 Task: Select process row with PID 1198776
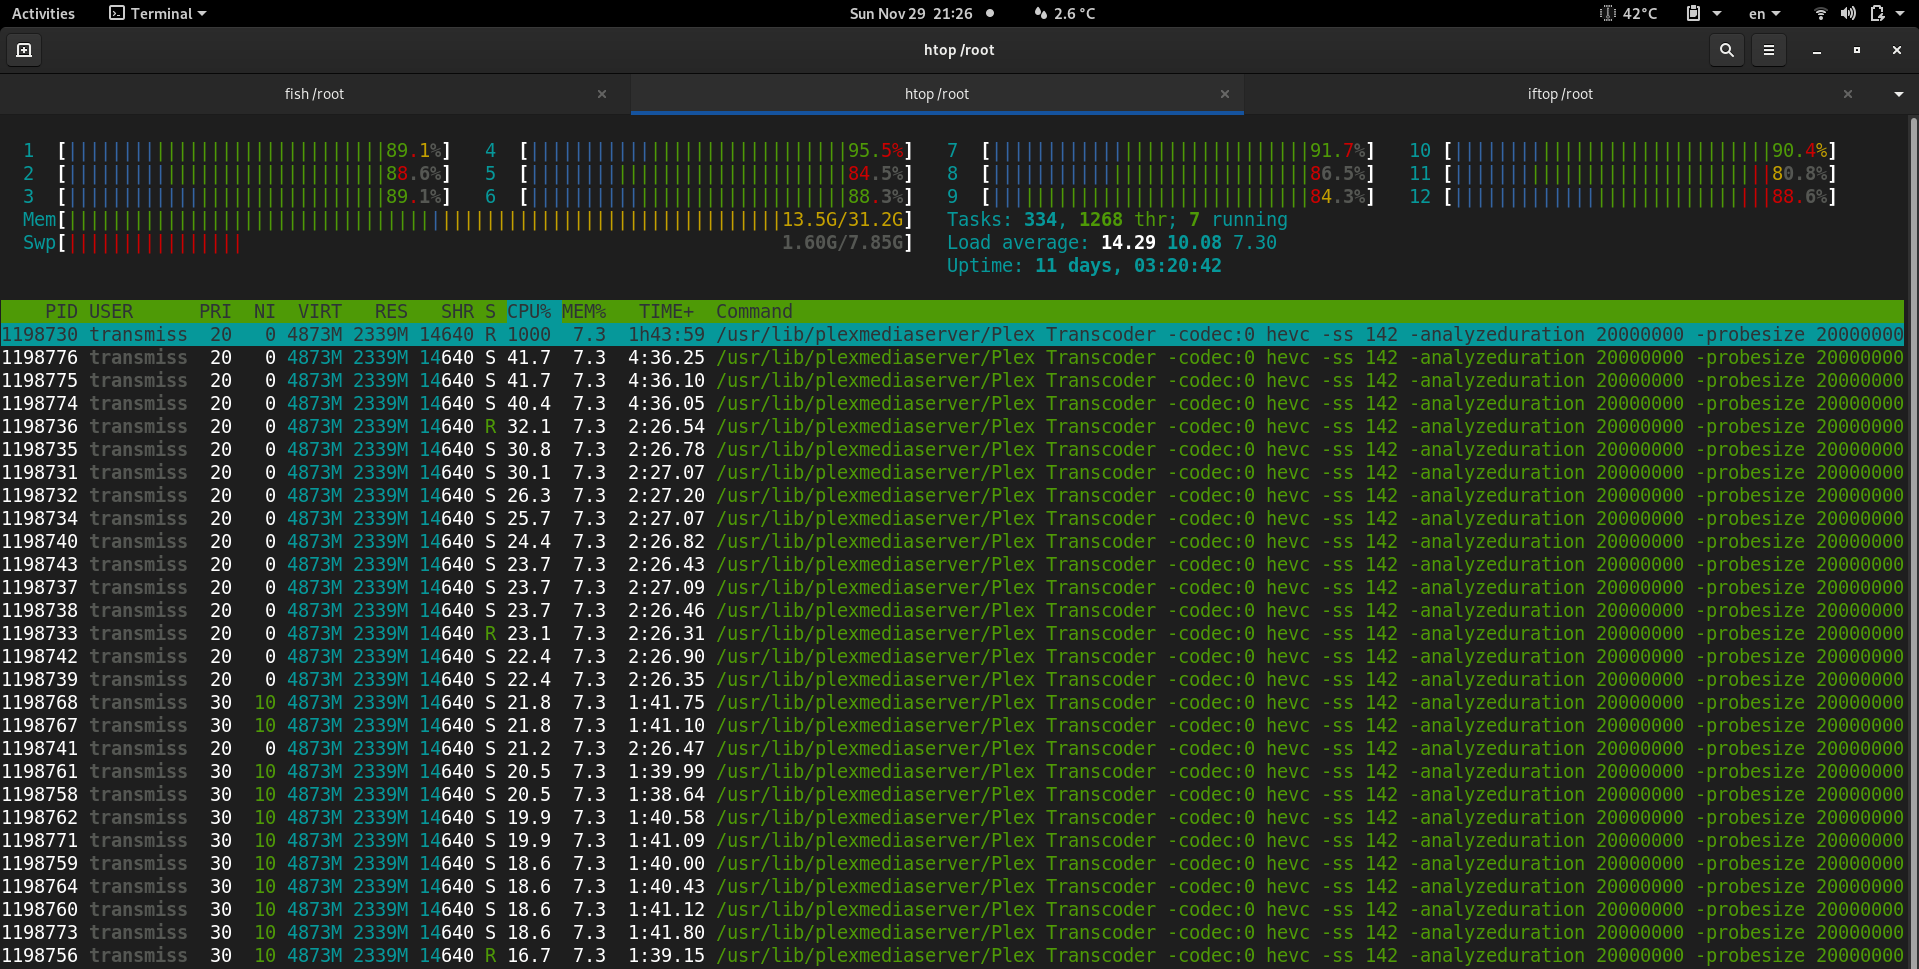click(x=952, y=358)
